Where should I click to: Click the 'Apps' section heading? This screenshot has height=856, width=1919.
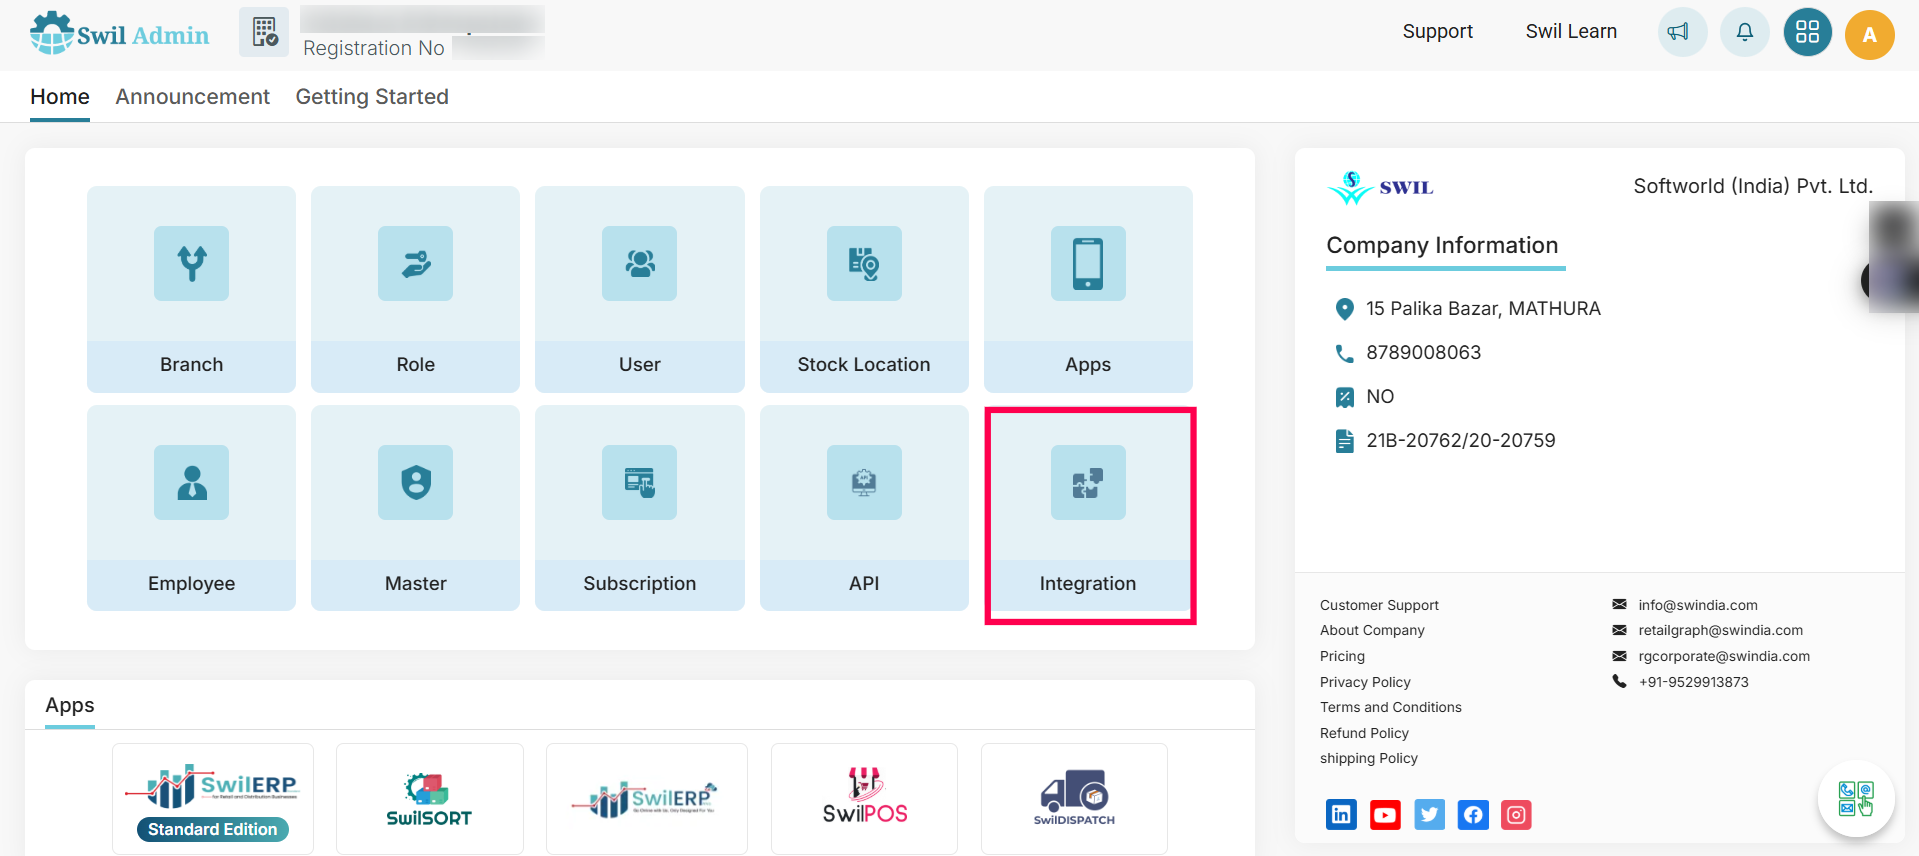70,705
